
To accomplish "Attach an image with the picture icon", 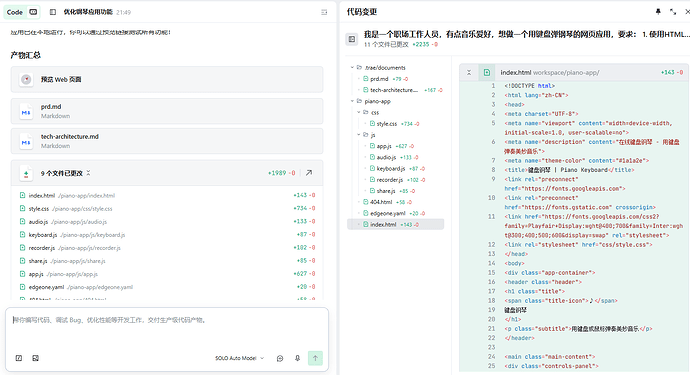I will 36,358.
